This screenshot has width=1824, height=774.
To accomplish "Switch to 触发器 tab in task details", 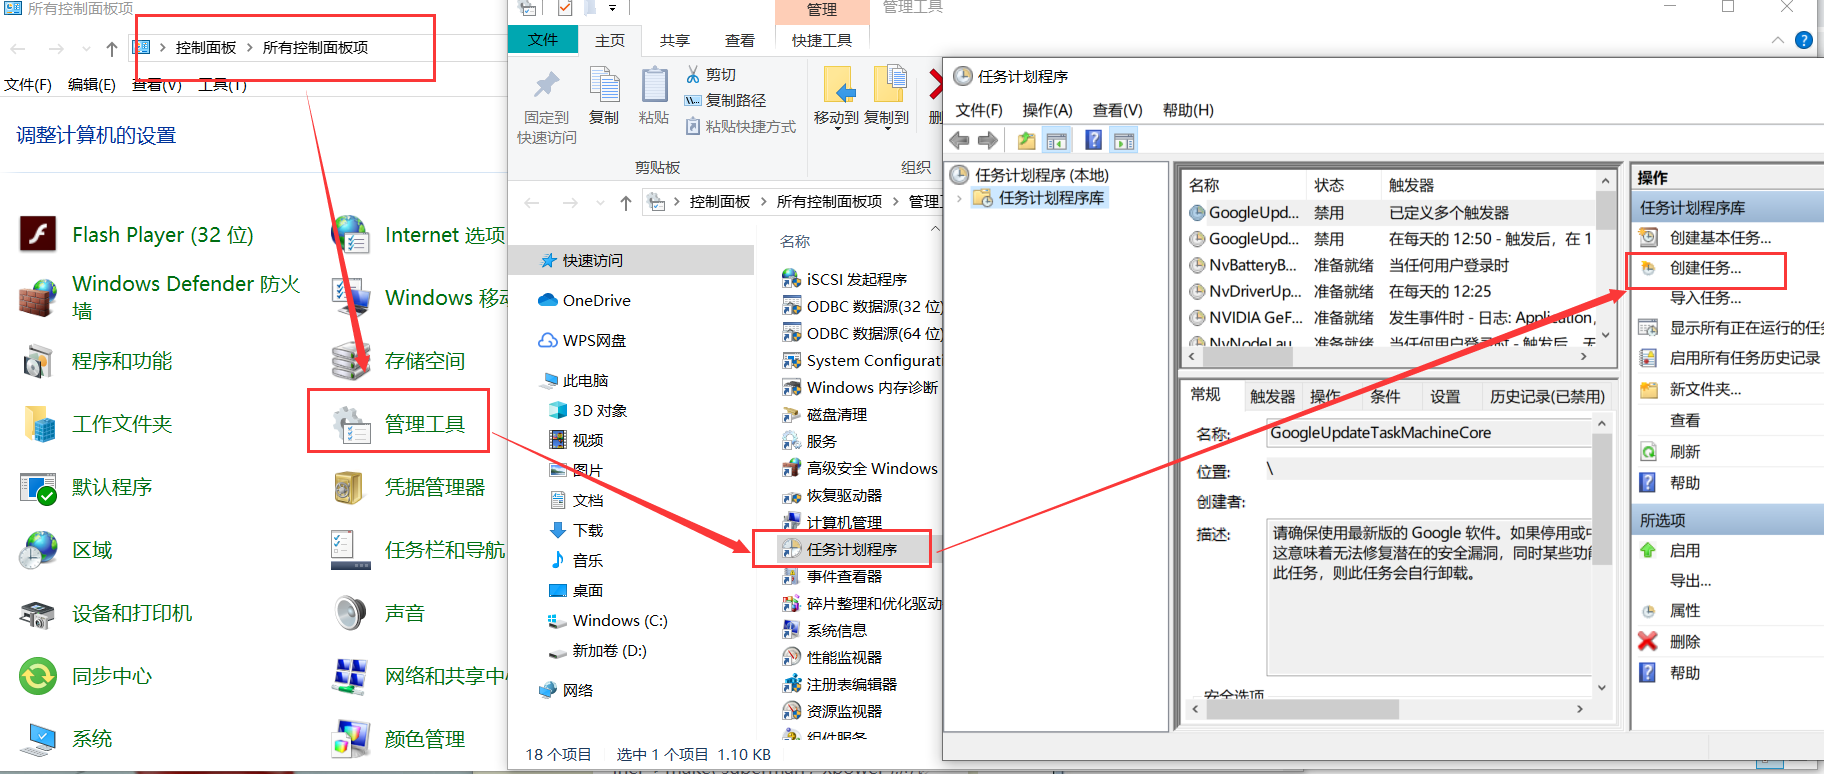I will [1272, 397].
